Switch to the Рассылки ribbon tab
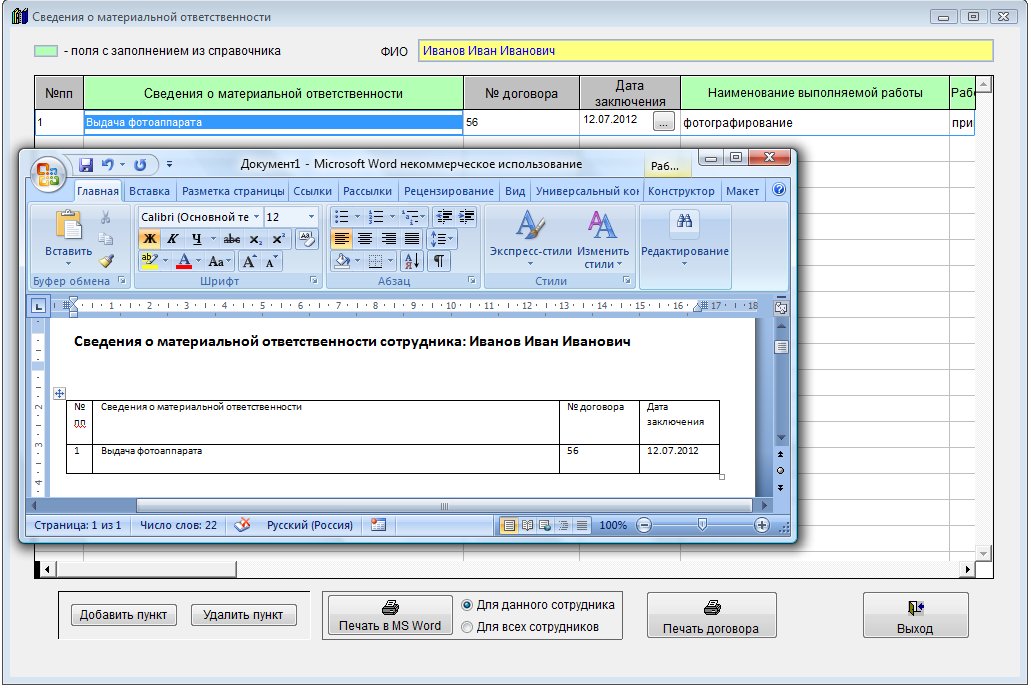Image resolution: width=1031 pixels, height=688 pixels. pos(368,191)
